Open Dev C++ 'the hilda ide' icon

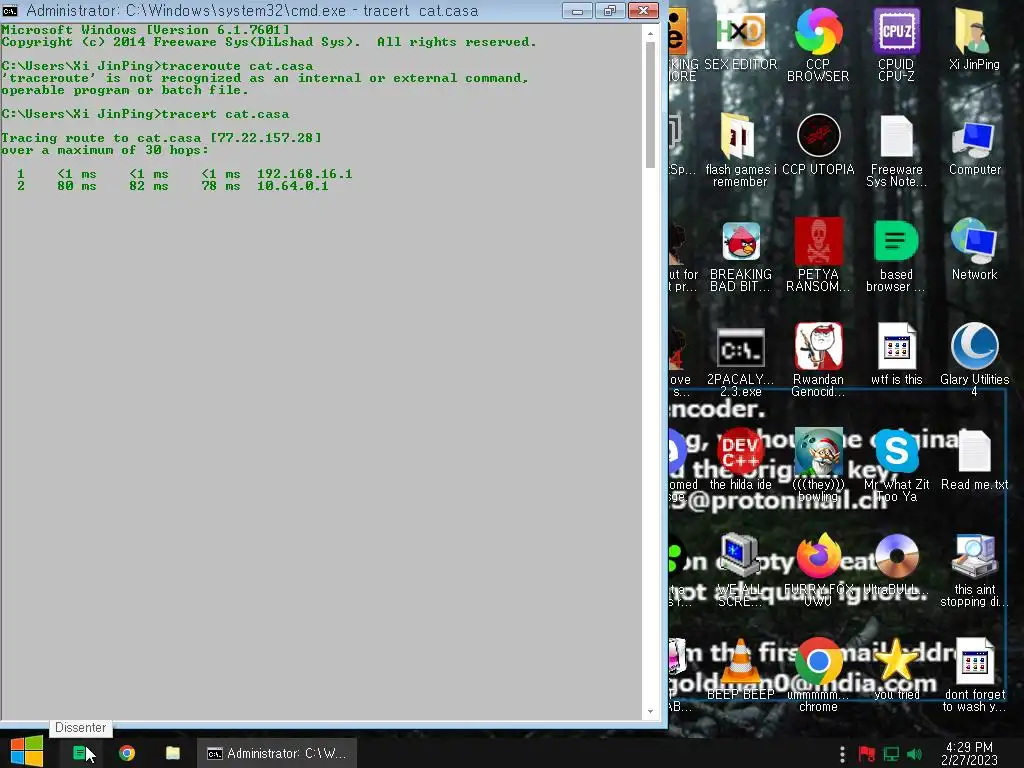coord(740,460)
